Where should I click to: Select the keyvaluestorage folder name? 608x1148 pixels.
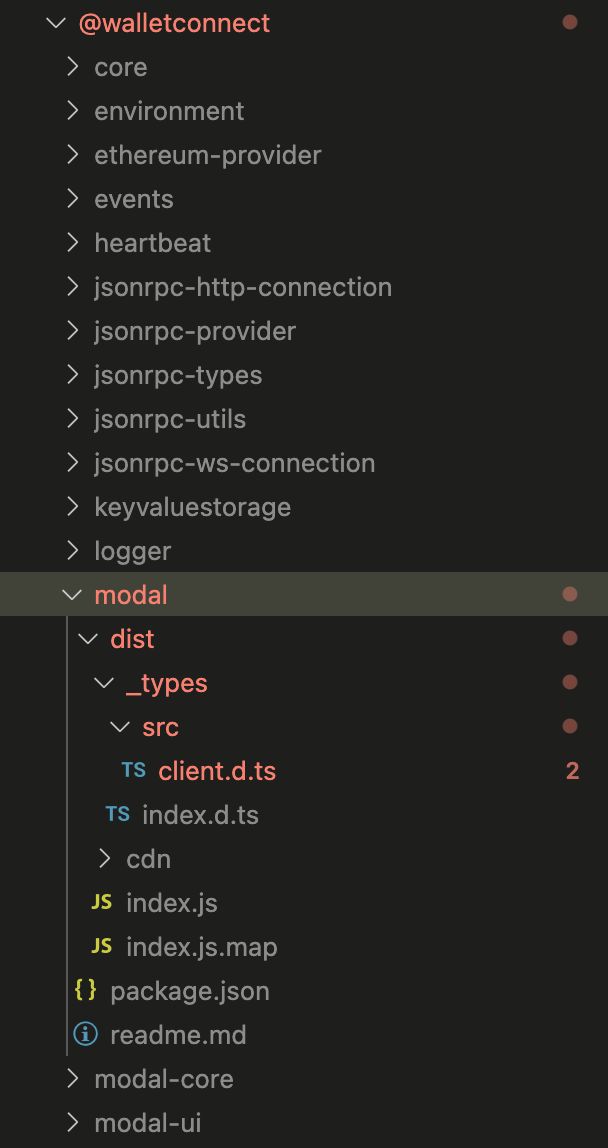point(193,507)
